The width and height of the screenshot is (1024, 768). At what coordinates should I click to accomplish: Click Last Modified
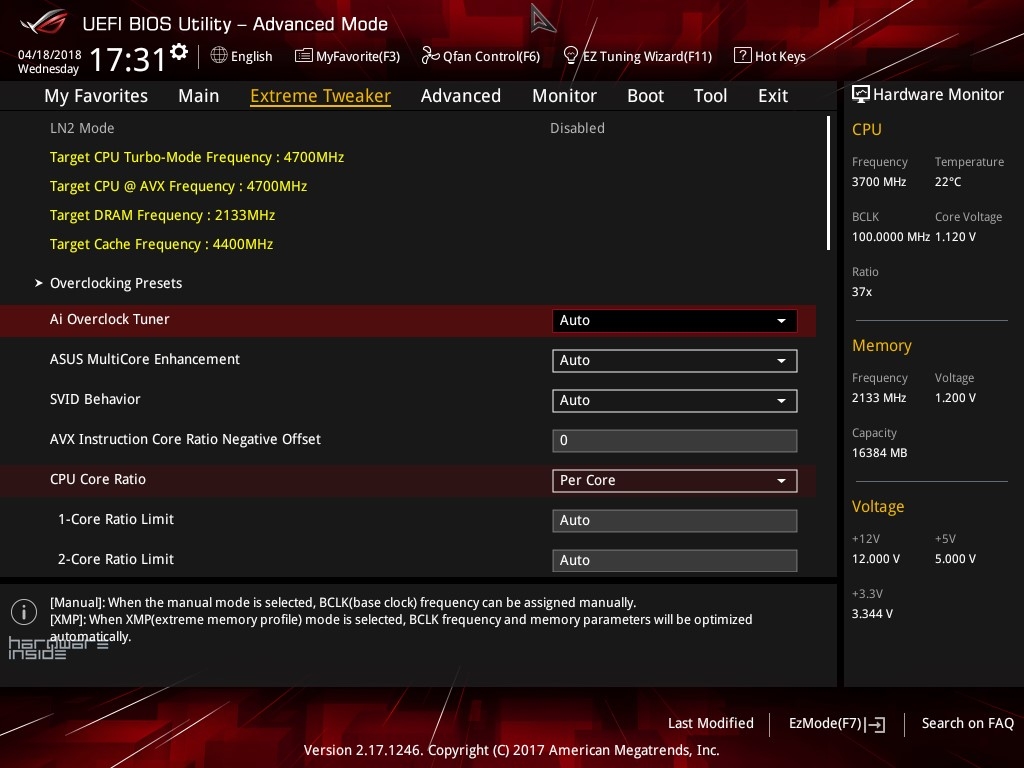(711, 724)
